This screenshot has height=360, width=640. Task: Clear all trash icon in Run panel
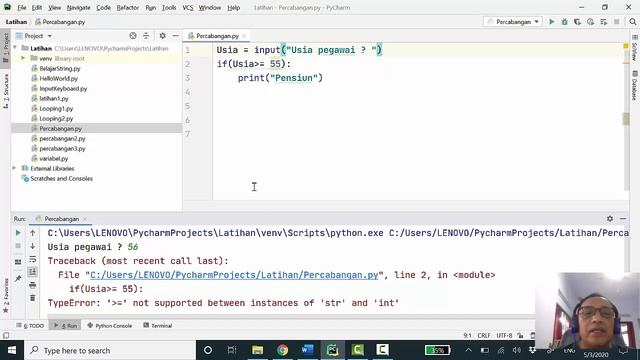pyautogui.click(x=33, y=298)
